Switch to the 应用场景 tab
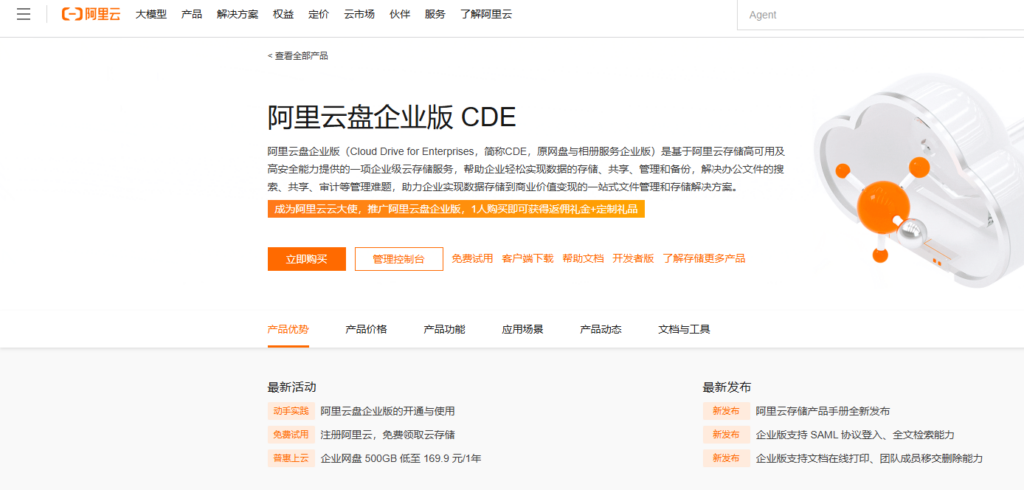1024x490 pixels. (522, 329)
